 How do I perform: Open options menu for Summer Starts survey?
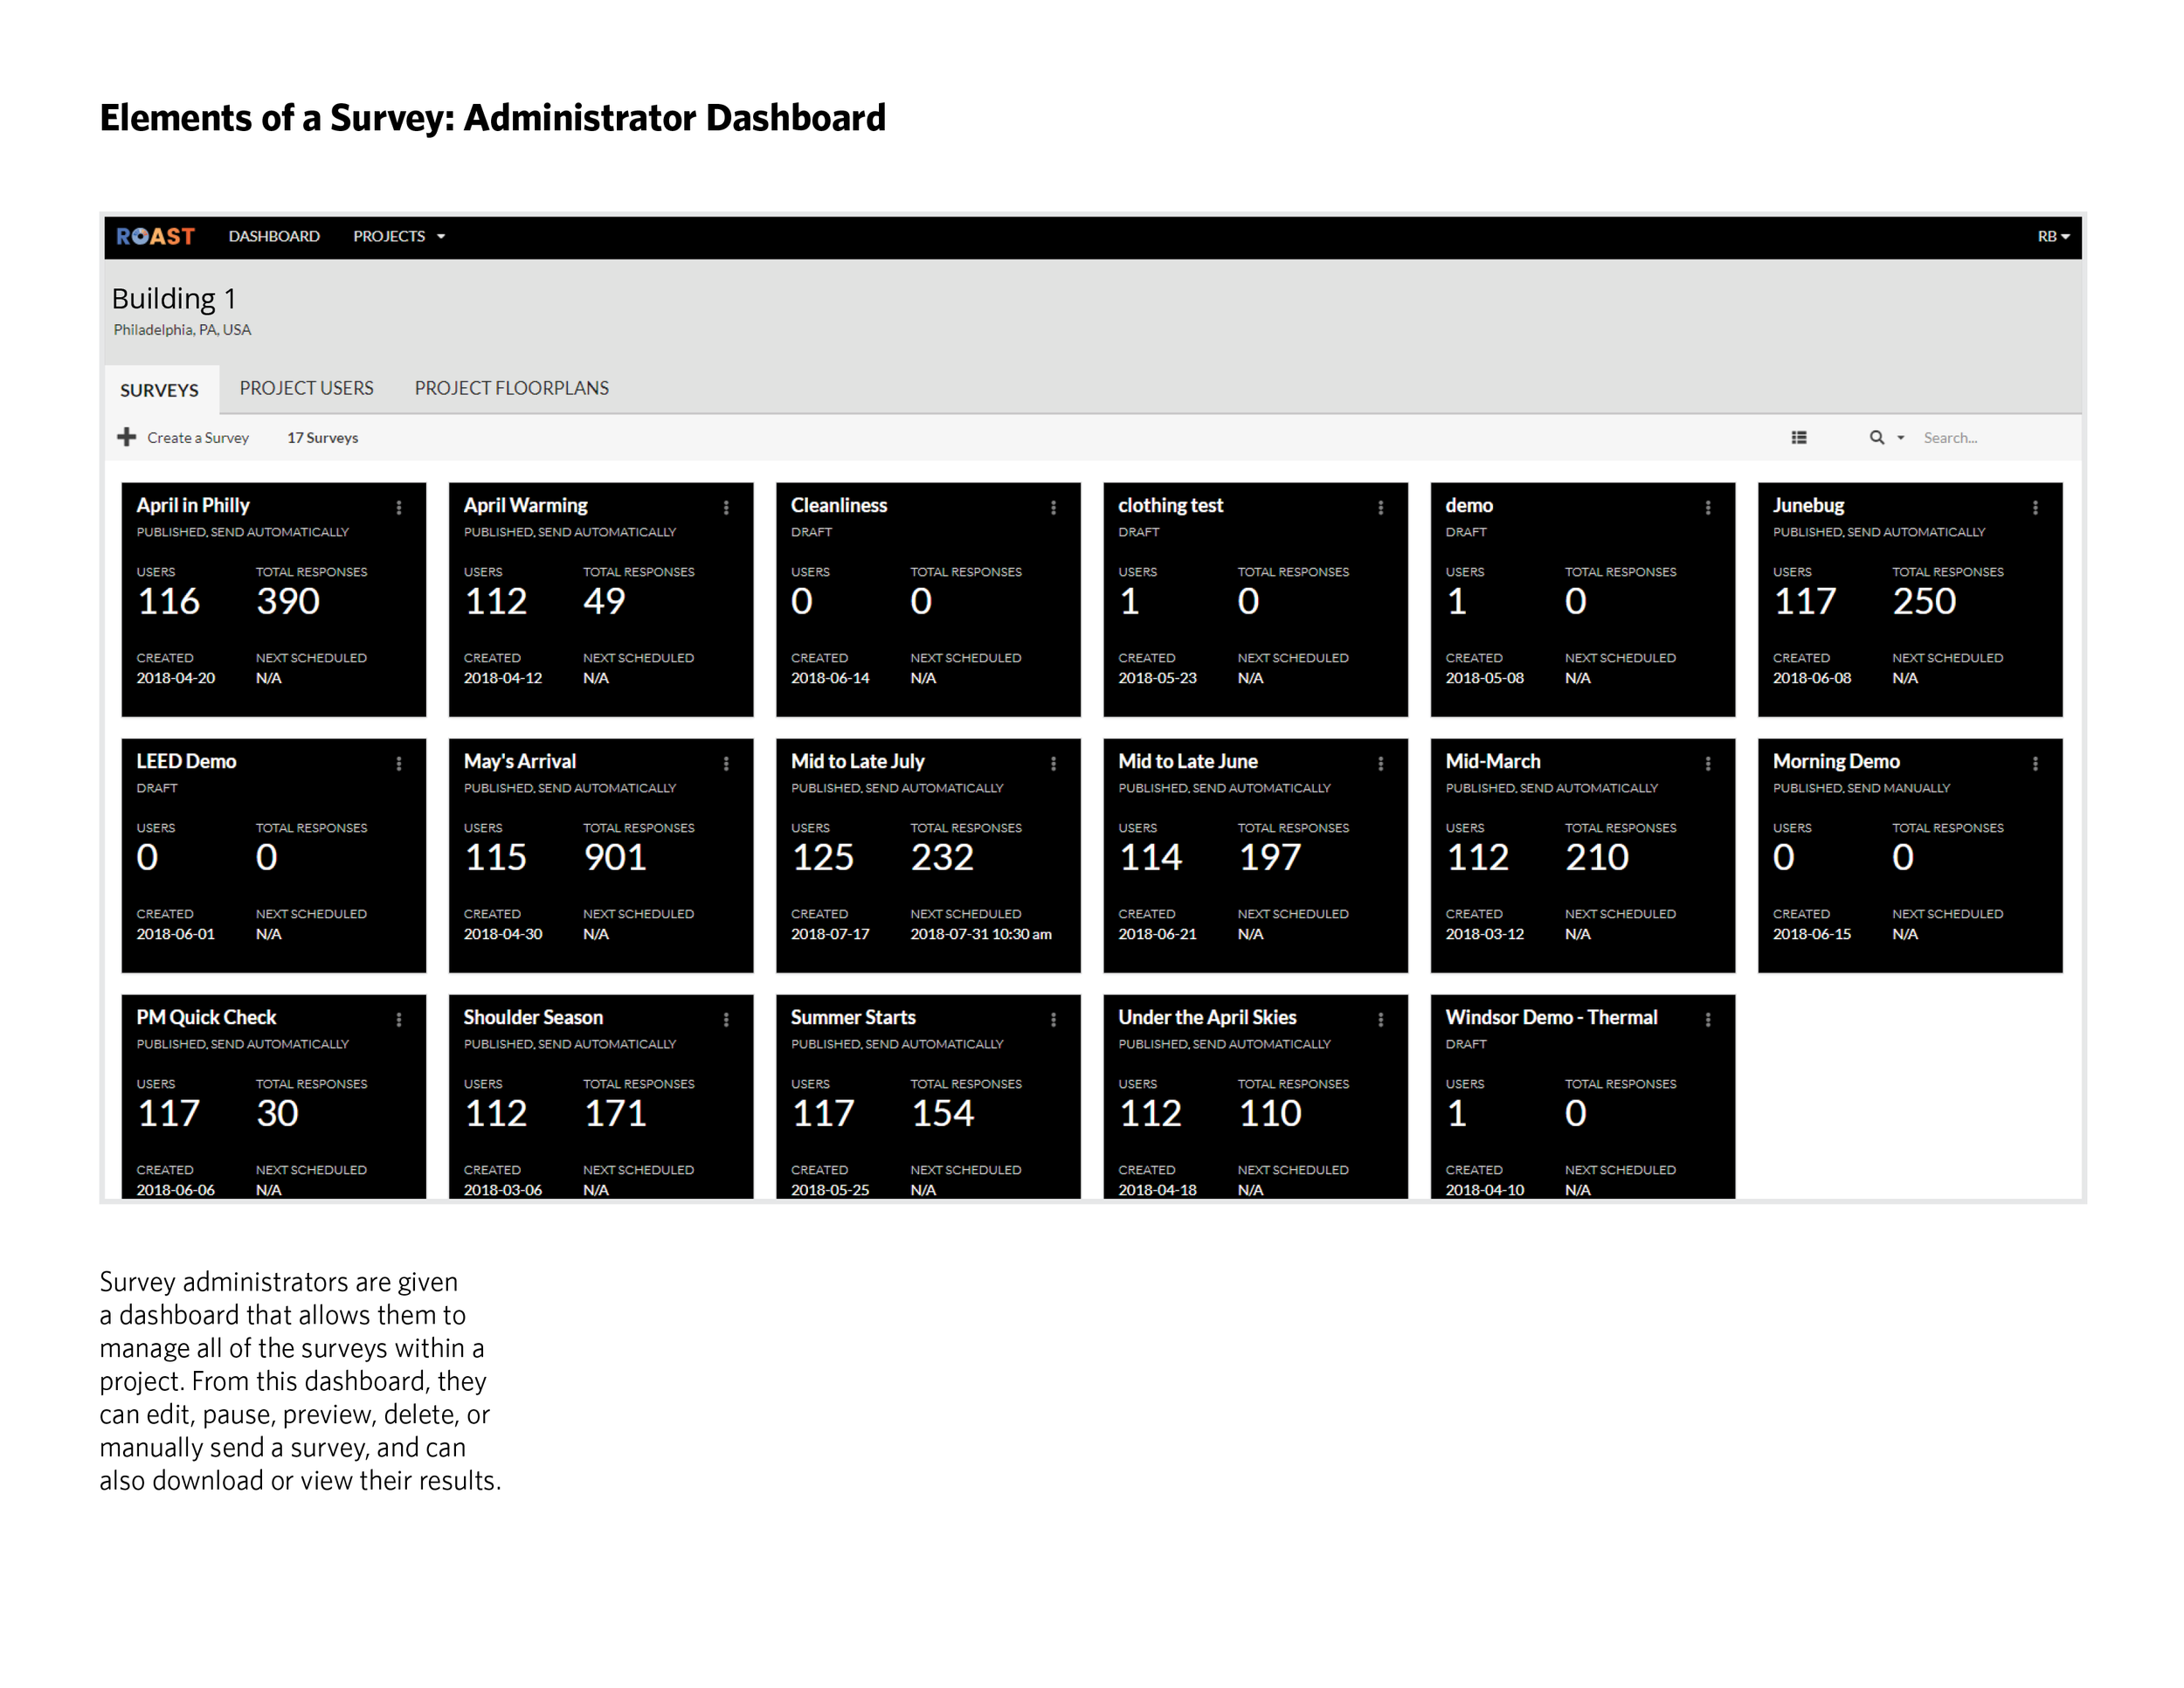pyautogui.click(x=1053, y=1020)
